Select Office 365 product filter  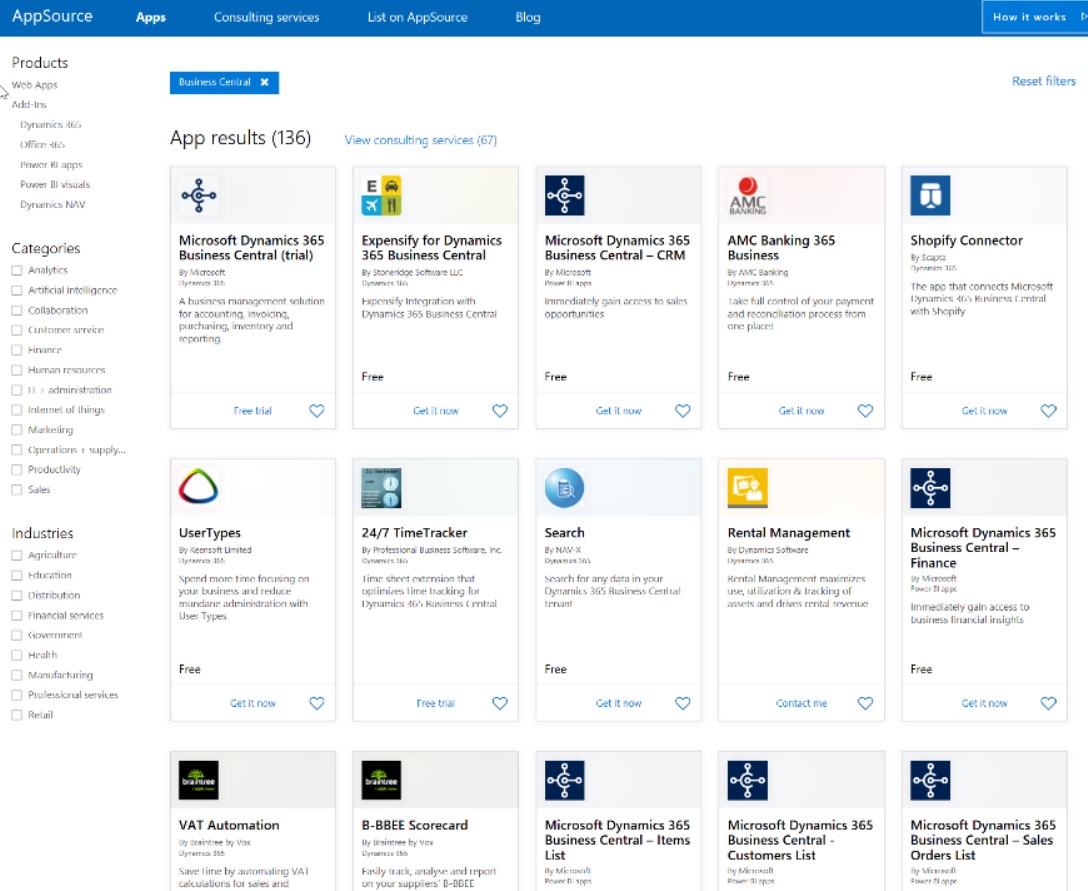tap(42, 145)
